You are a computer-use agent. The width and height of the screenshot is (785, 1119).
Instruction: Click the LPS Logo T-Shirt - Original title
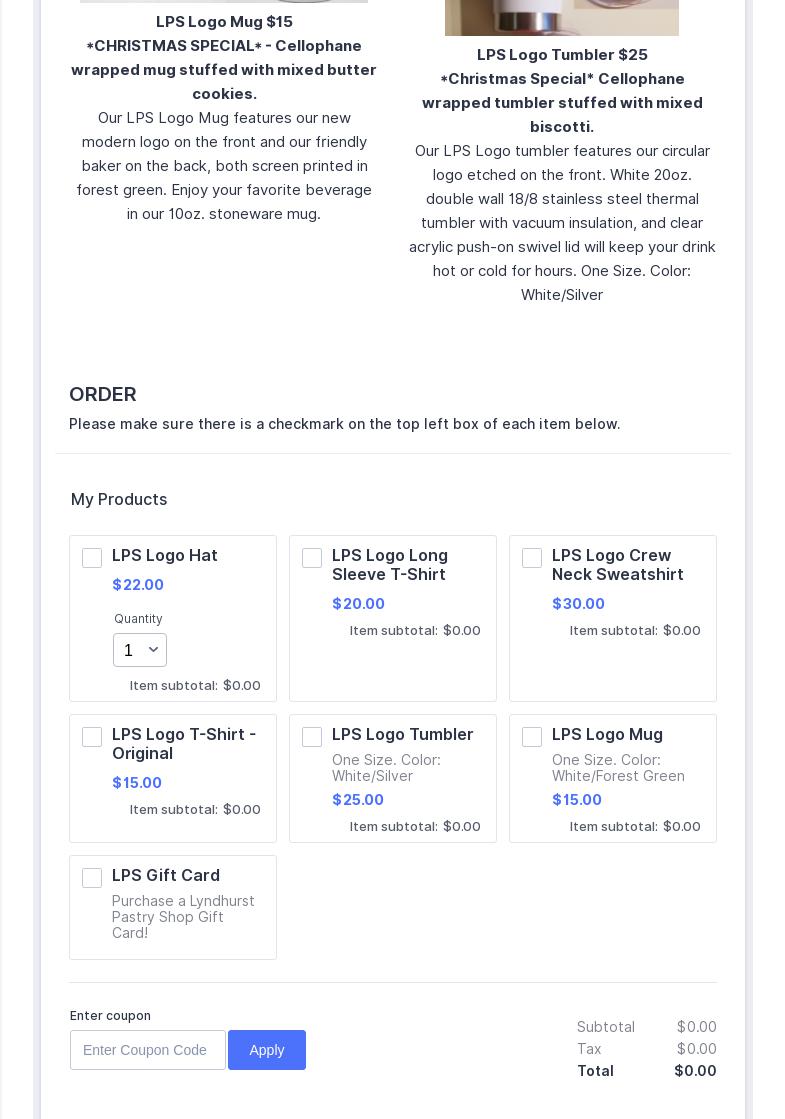184,744
